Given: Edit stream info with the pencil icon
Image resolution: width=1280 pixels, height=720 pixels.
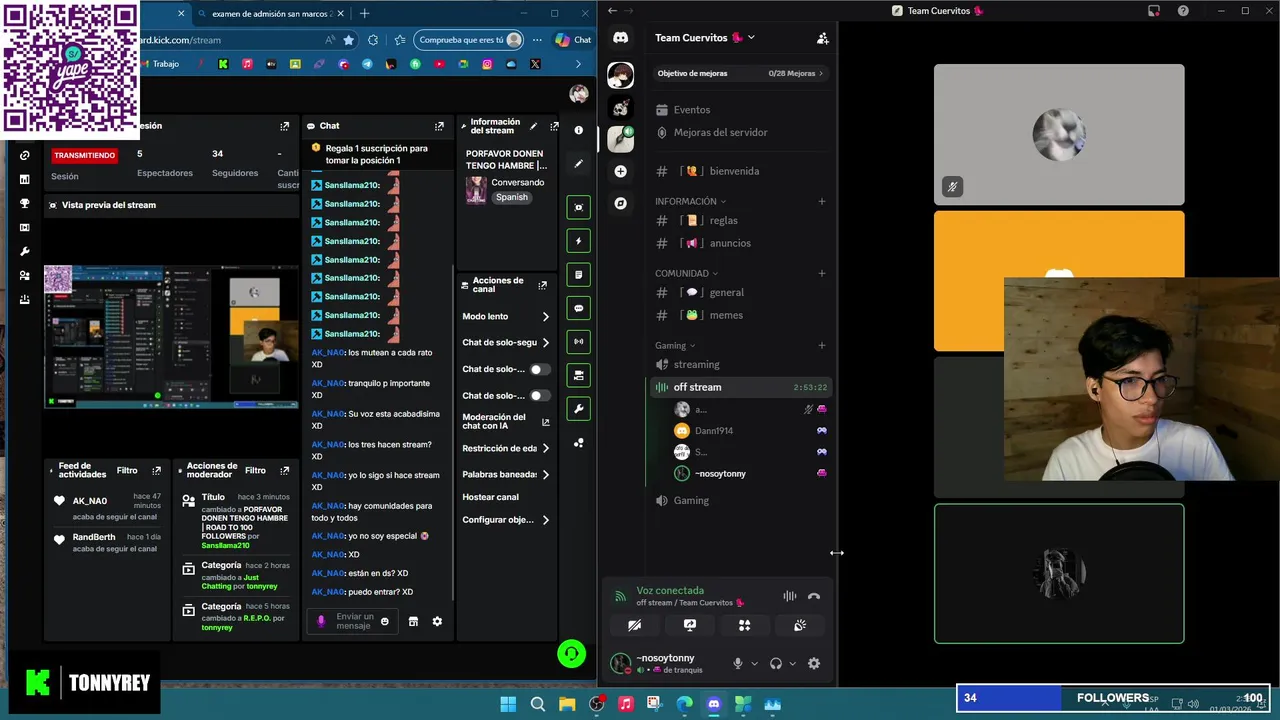Looking at the screenshot, I should pyautogui.click(x=533, y=126).
